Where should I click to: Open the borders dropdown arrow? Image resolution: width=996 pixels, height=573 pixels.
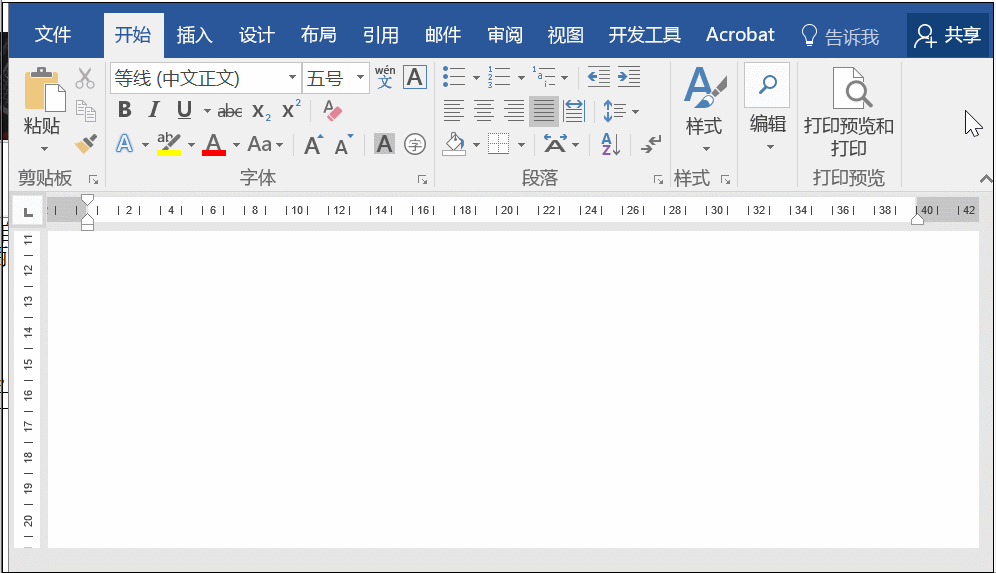522,145
